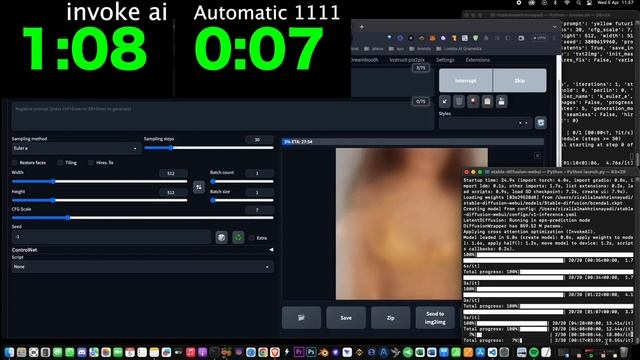The height and width of the screenshot is (360, 640).
Task: Tick the Extra seed checkbox
Action: coord(251,238)
